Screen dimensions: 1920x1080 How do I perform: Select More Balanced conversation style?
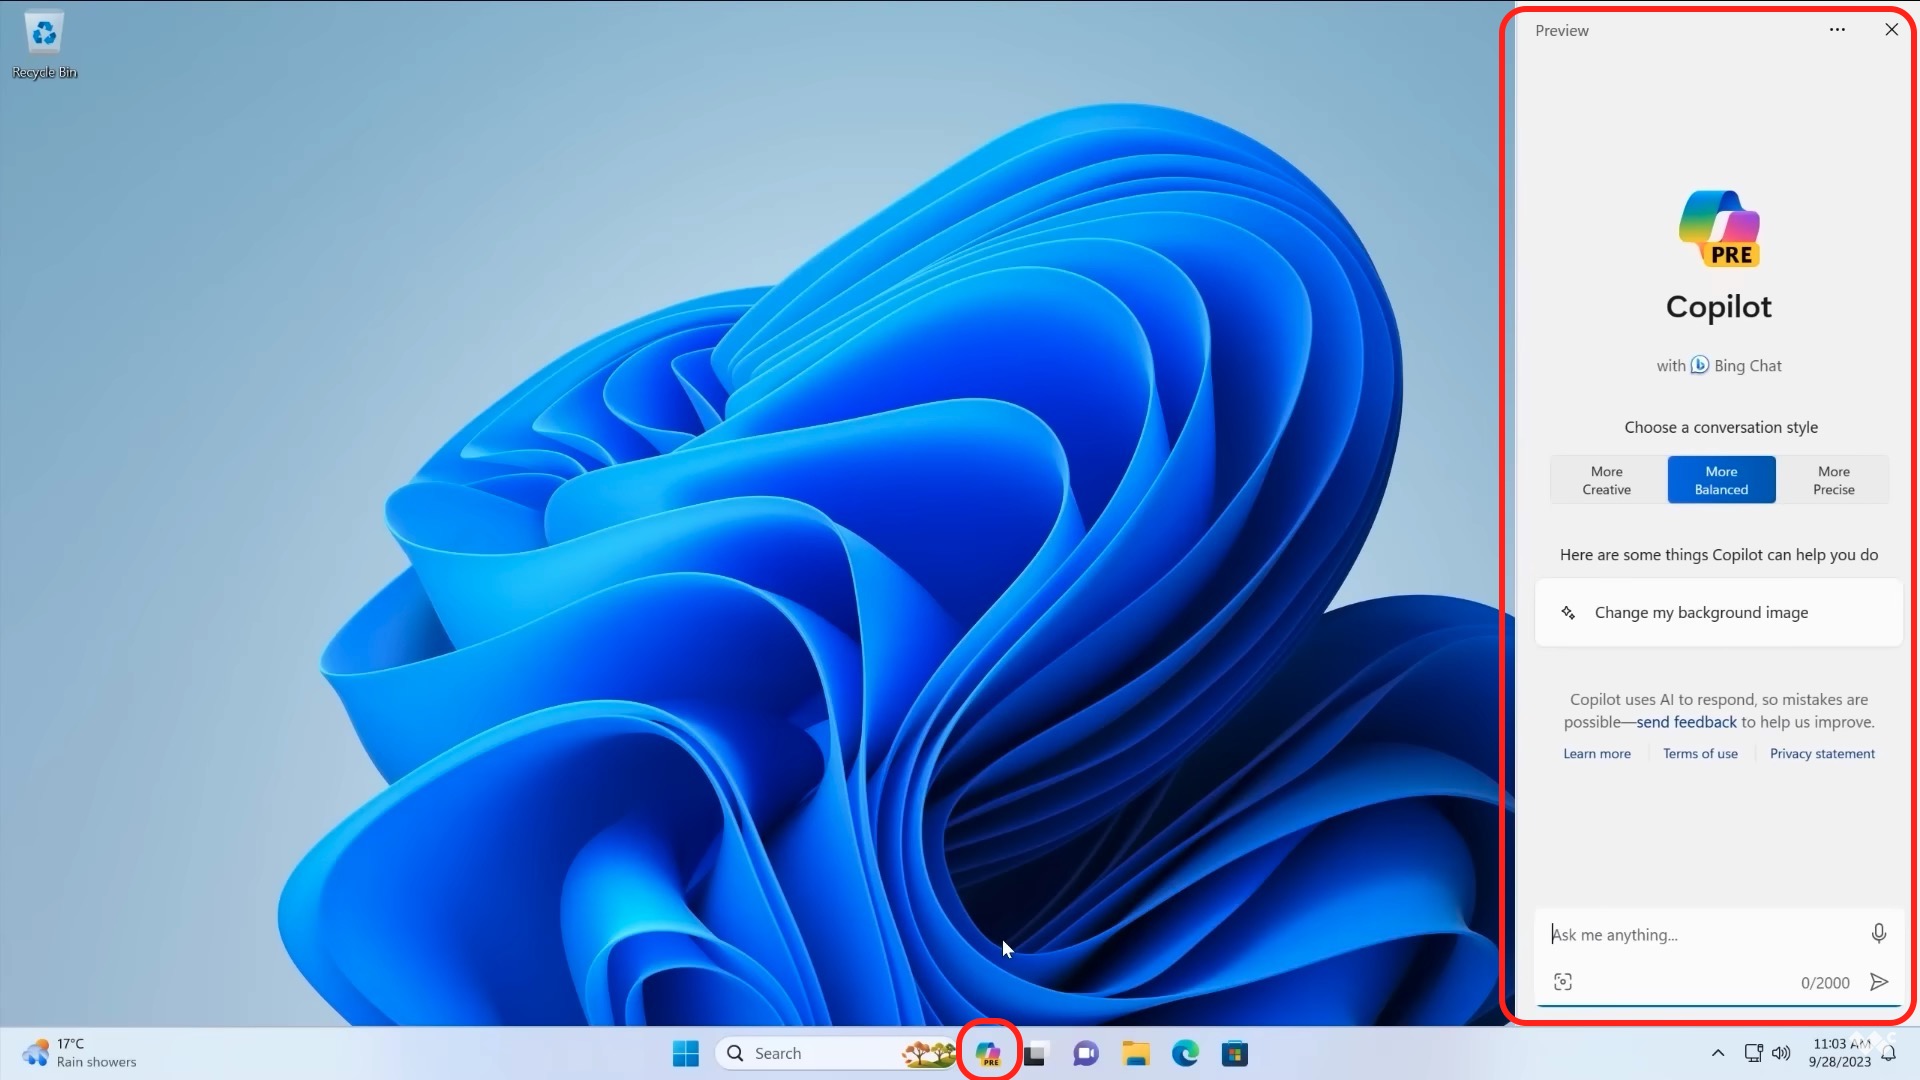[x=1721, y=480]
